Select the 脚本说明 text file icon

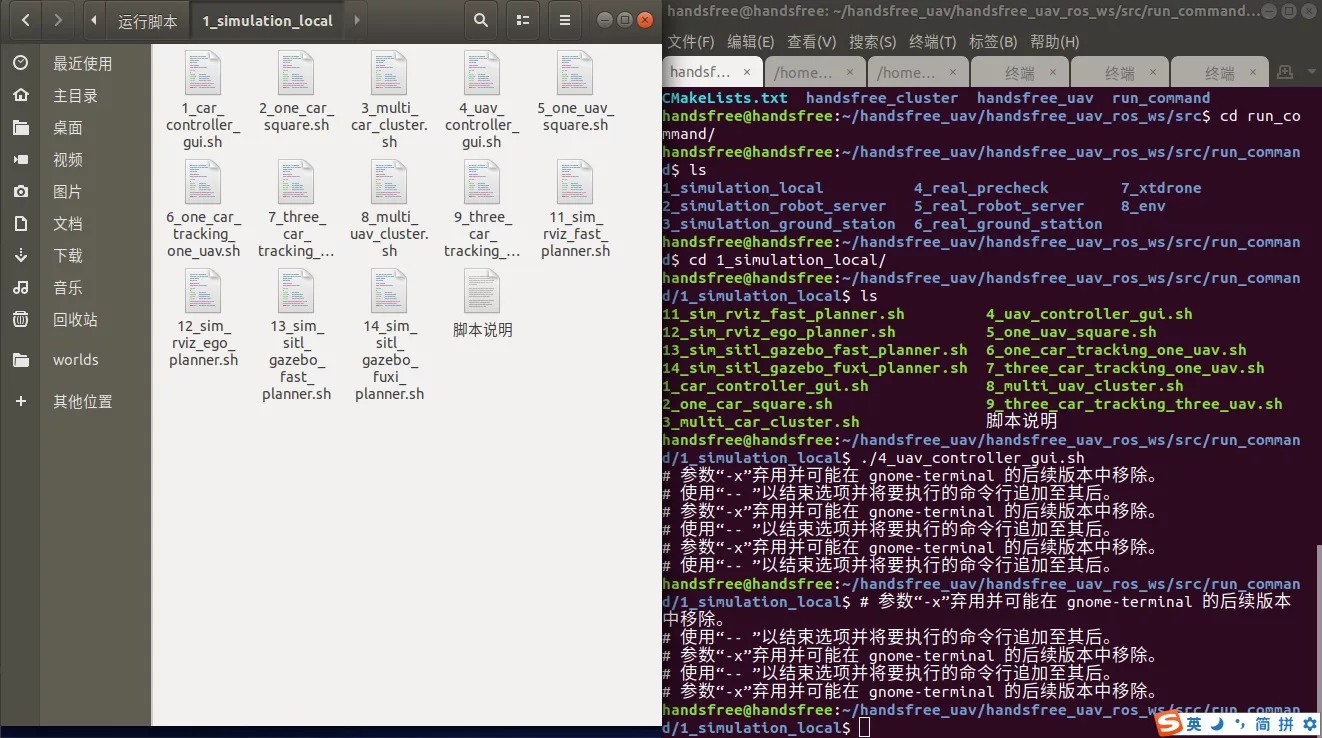coord(482,291)
